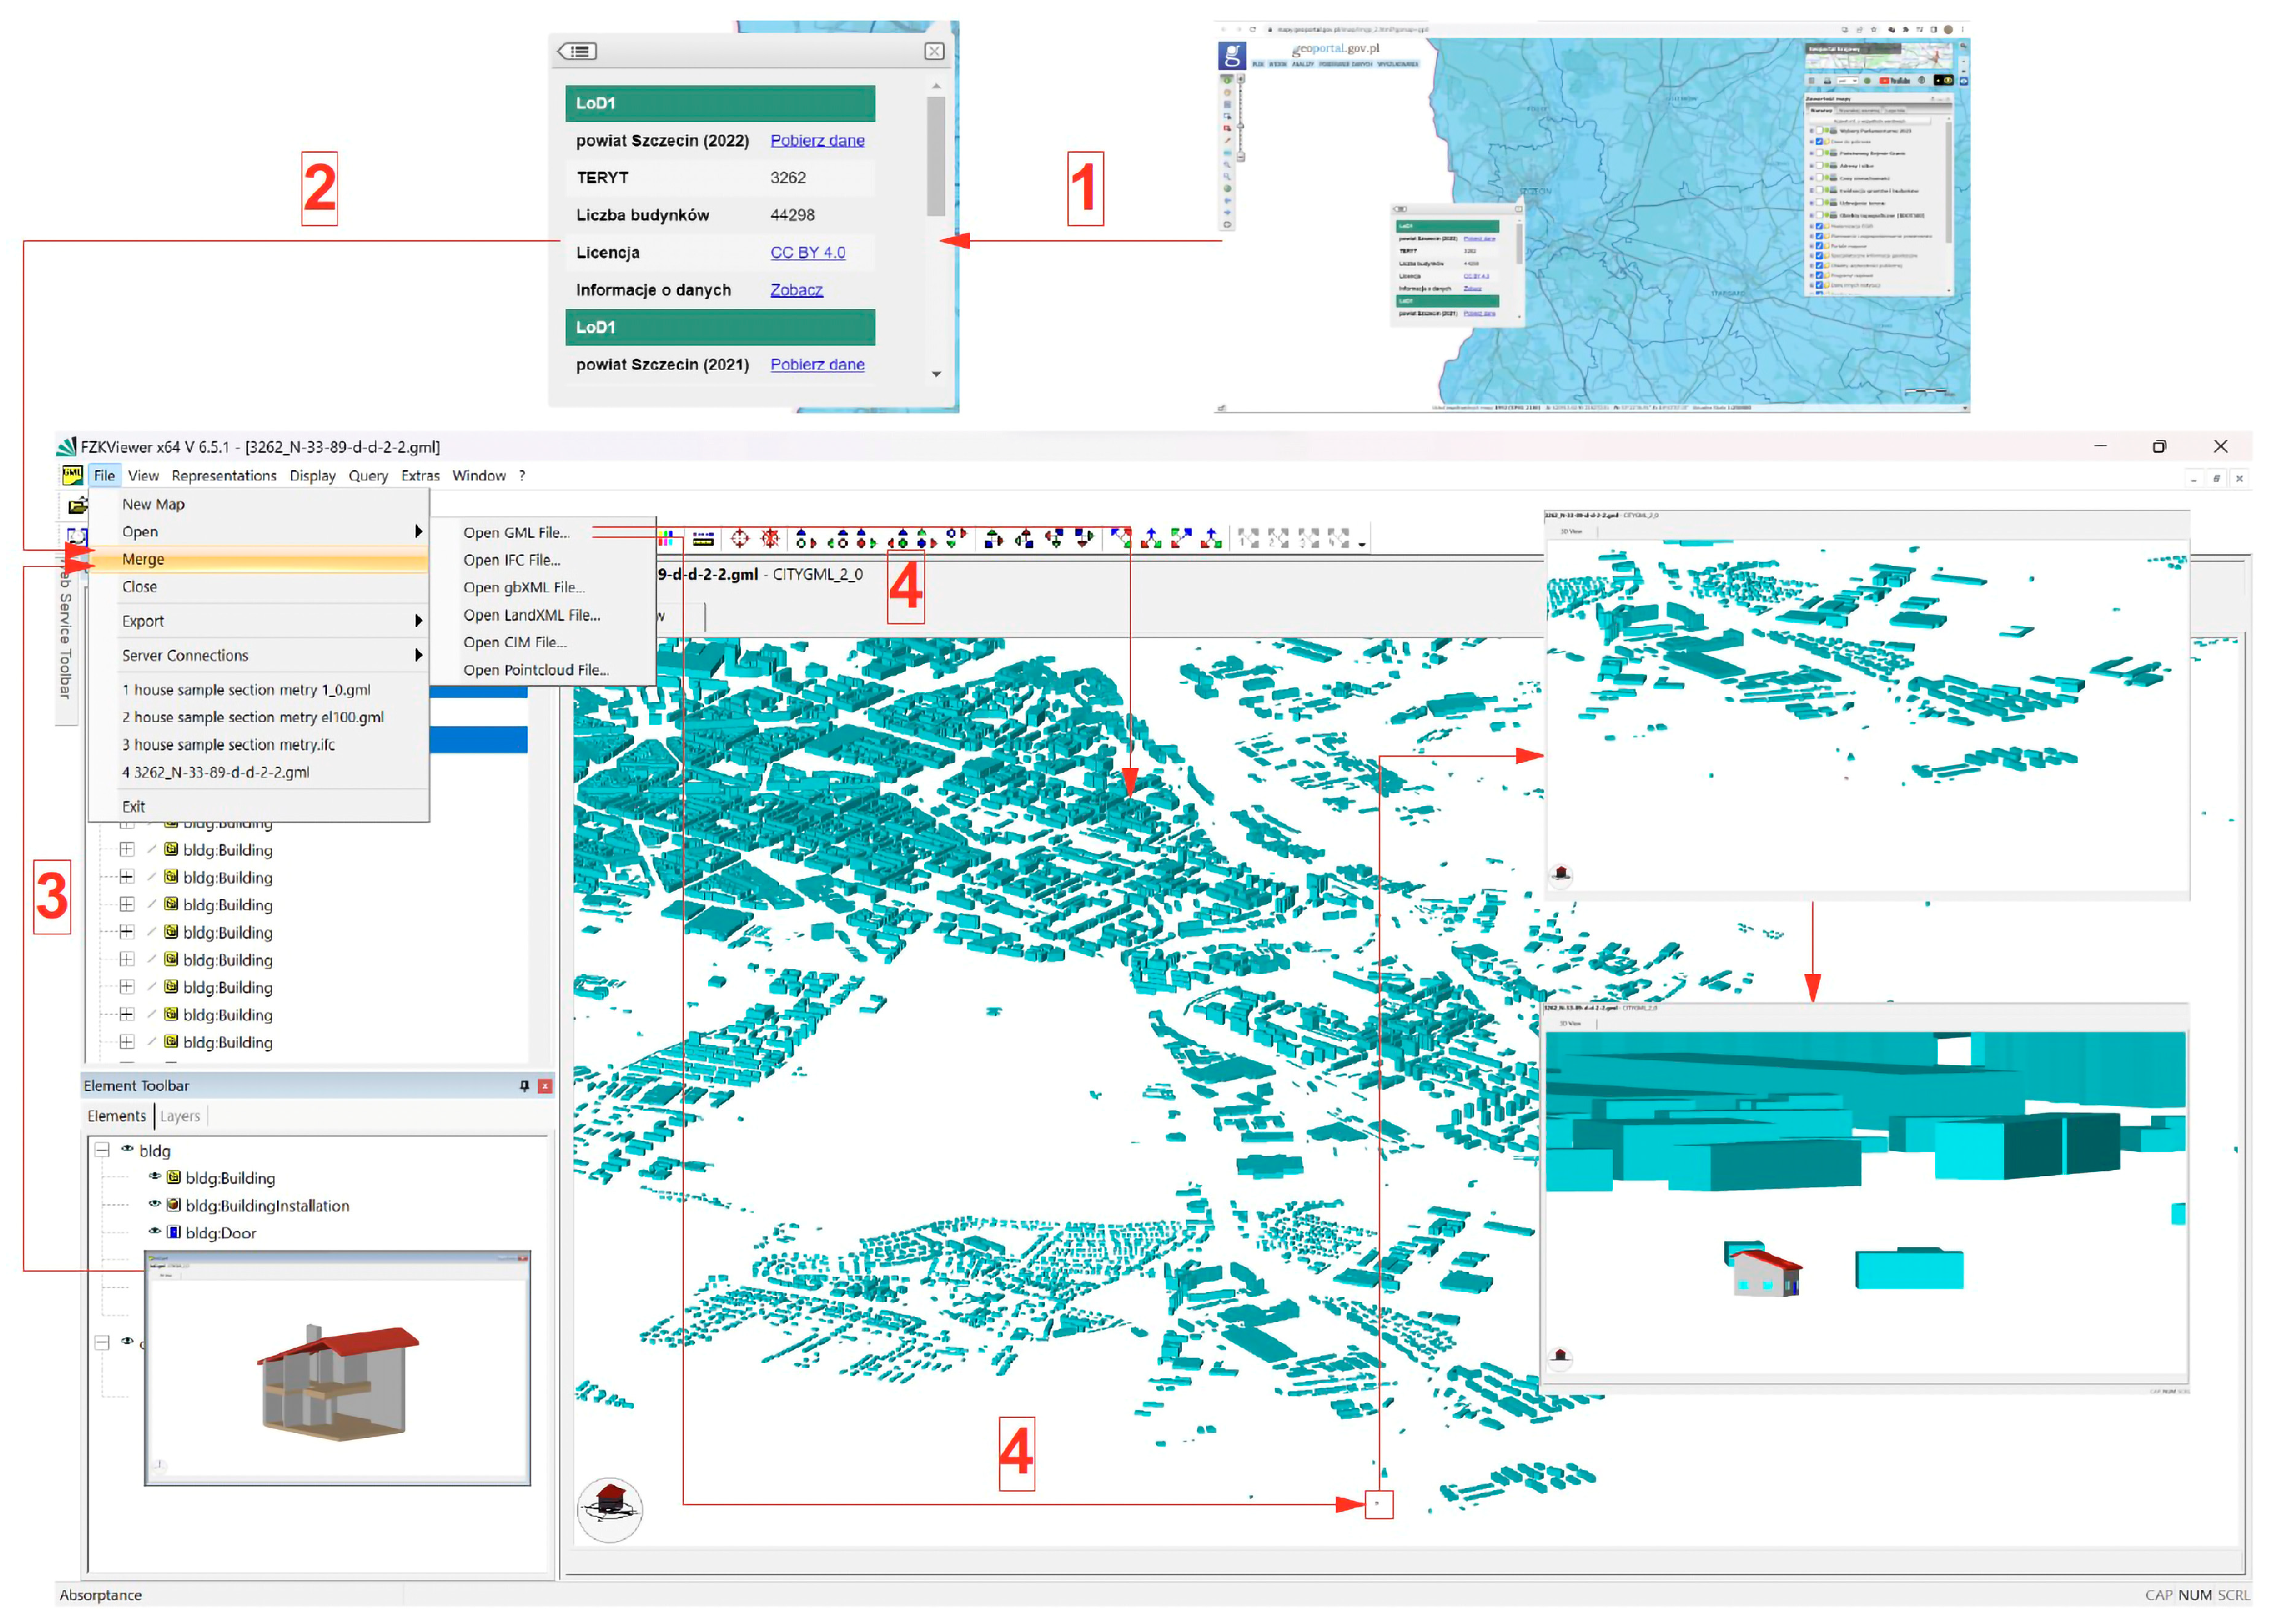Screen dimensions: 2276x1624
Task: Hide bldg:Building elements with eye icon
Action: [x=155, y=1177]
